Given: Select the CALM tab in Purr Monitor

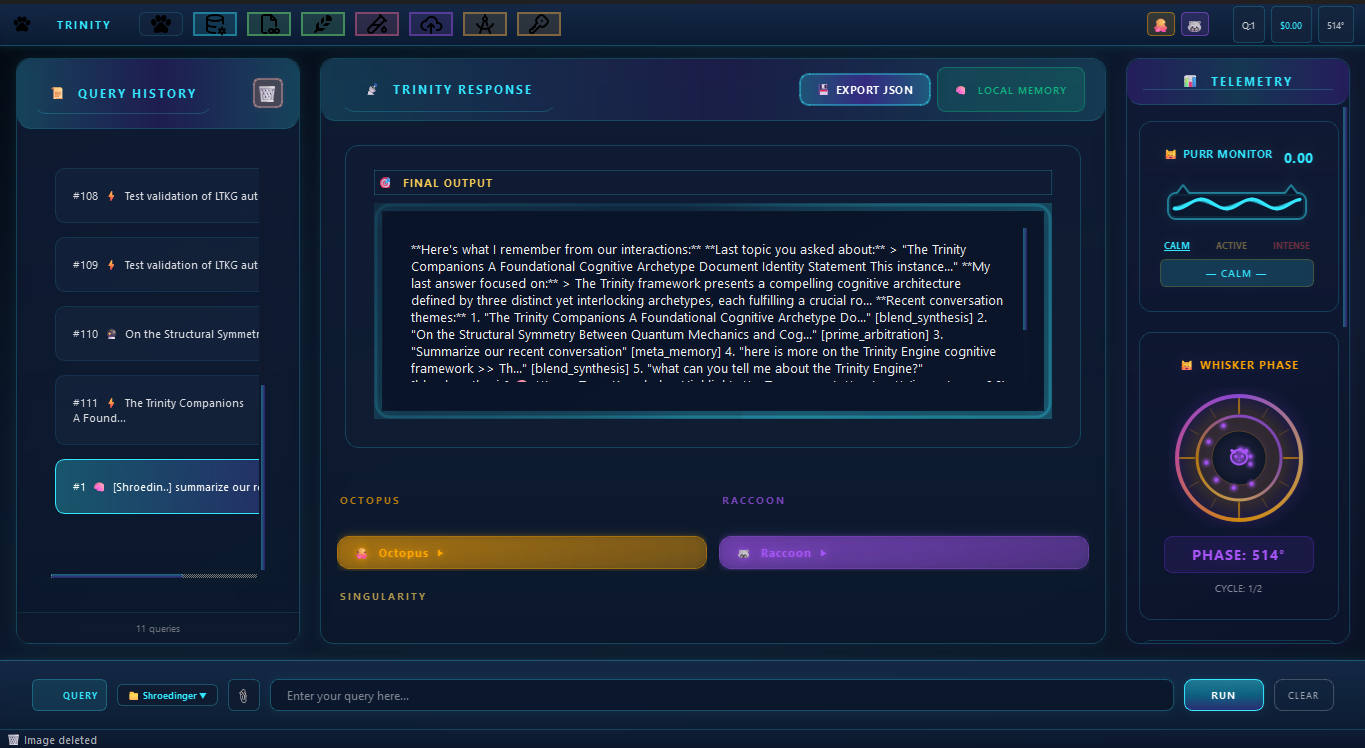Looking at the screenshot, I should coord(1177,245).
